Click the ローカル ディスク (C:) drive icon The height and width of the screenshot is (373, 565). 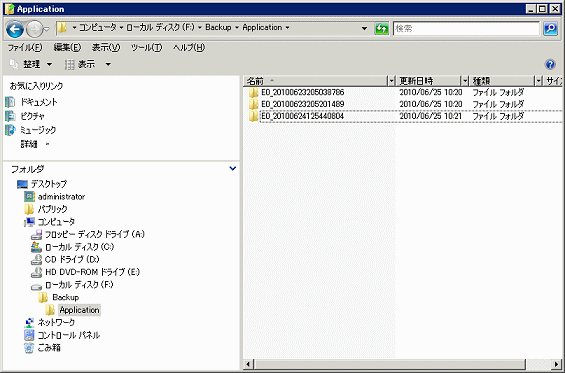click(x=36, y=247)
